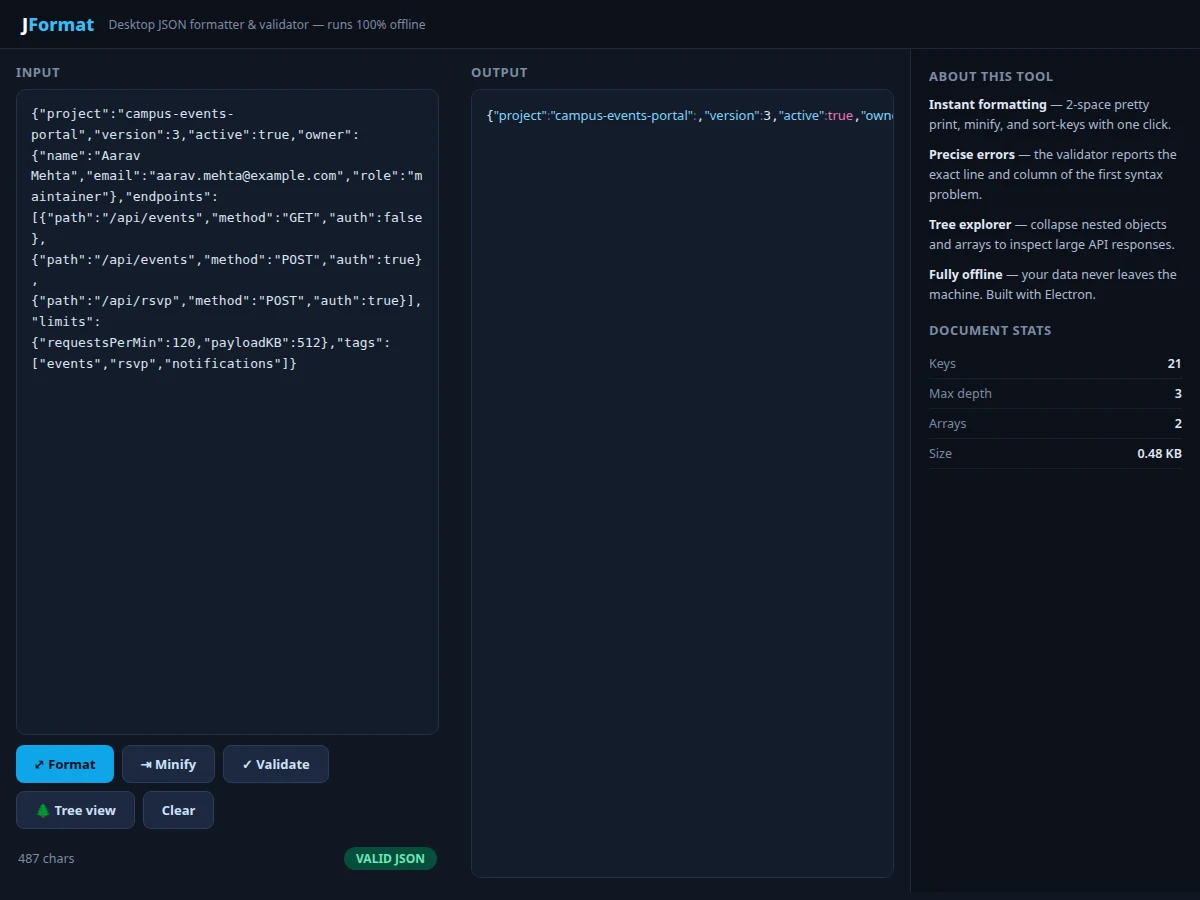Screen dimensions: 1200x900
Task: Click the VALID JSON status badge
Action: coord(390,858)
